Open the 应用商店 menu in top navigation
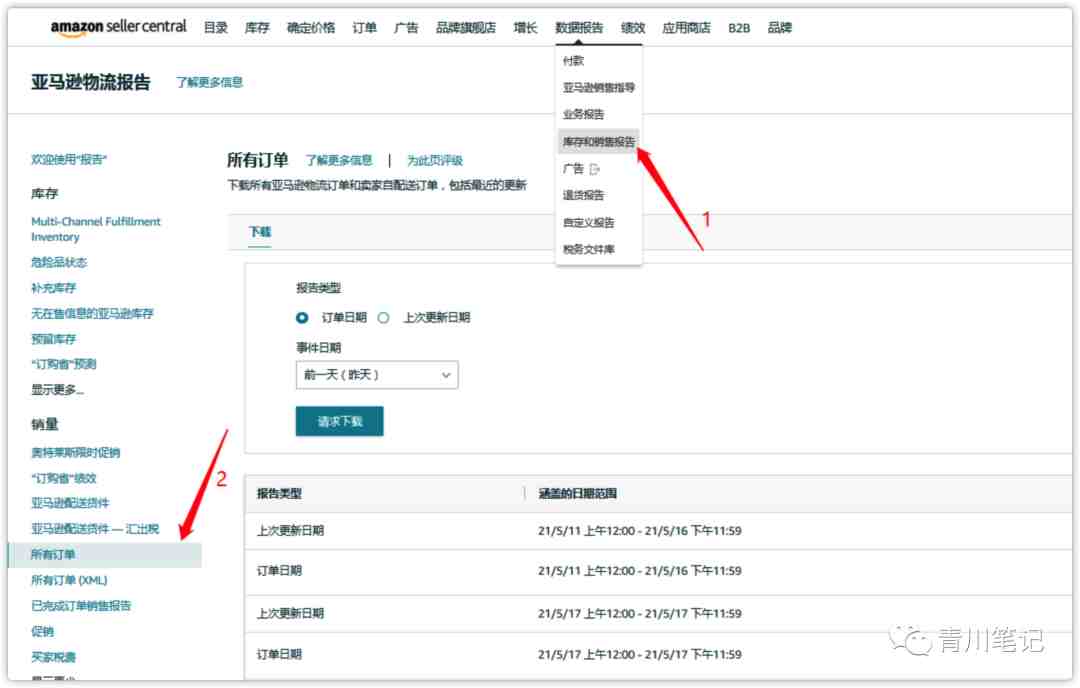Viewport: 1080px width, 688px height. coord(686,28)
